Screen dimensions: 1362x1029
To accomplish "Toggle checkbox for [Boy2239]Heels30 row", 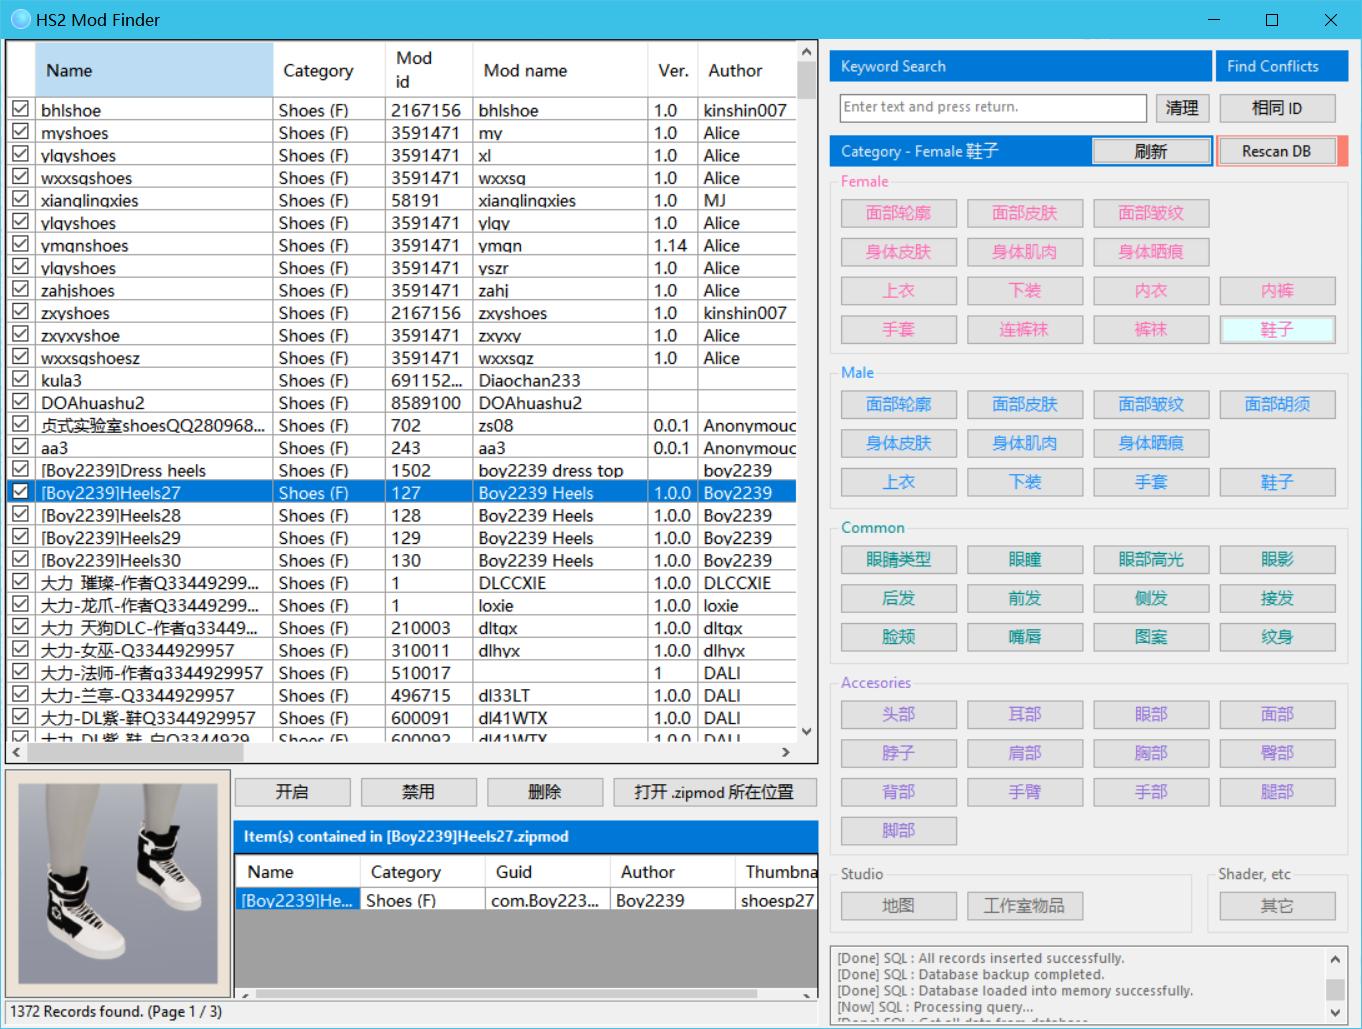I will 20,559.
